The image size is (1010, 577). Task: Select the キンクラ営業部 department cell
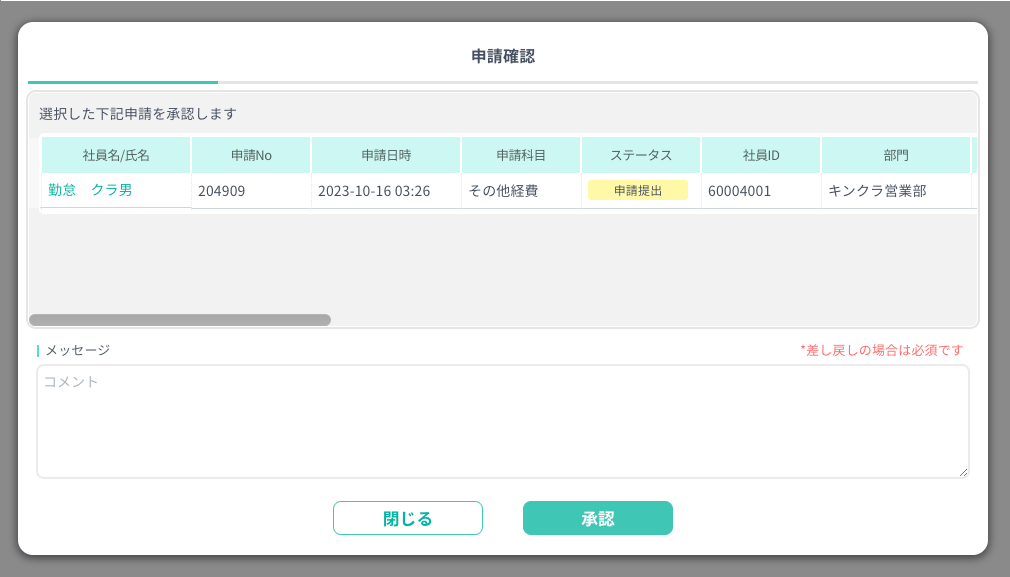pos(896,191)
